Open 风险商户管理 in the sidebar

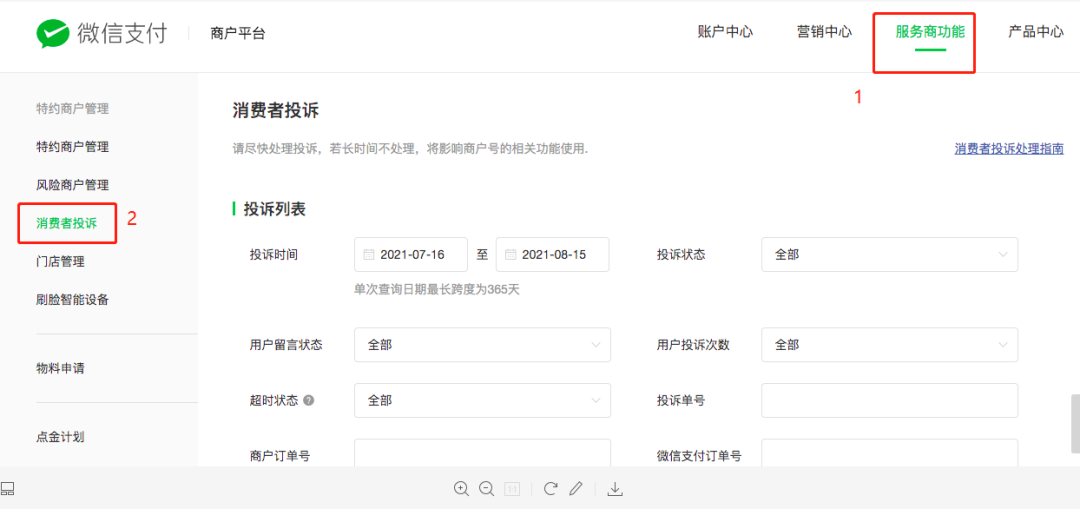[72, 185]
